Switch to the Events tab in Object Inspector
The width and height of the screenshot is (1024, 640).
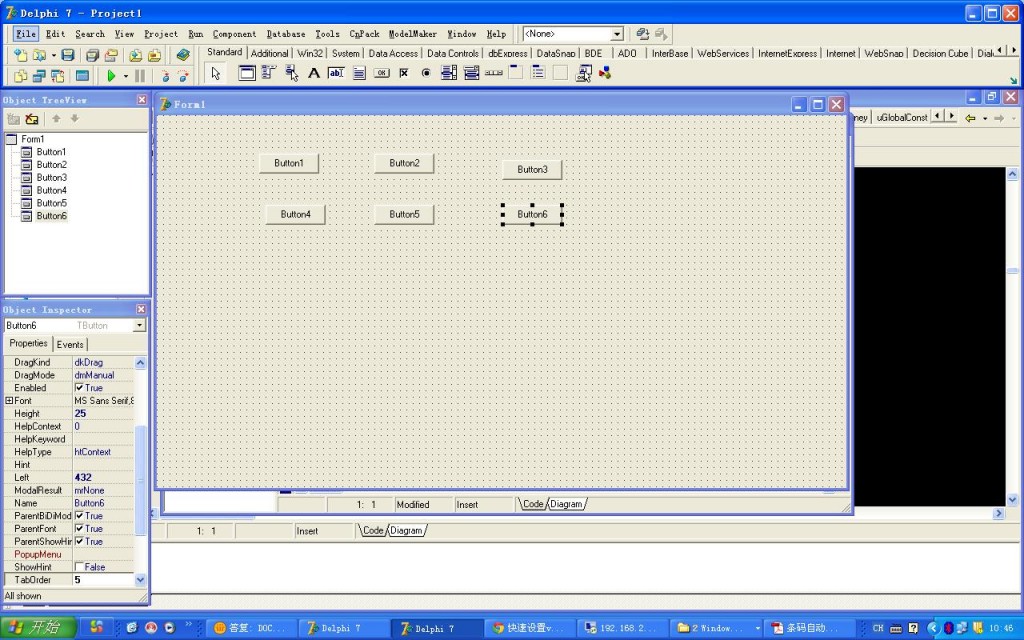click(70, 345)
